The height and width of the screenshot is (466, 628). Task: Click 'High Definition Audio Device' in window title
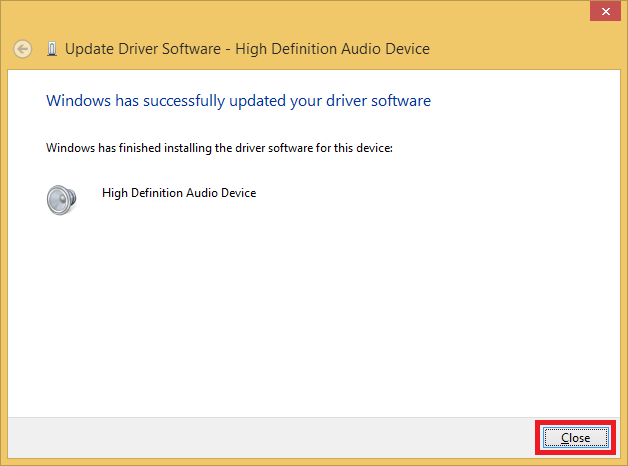coord(332,49)
